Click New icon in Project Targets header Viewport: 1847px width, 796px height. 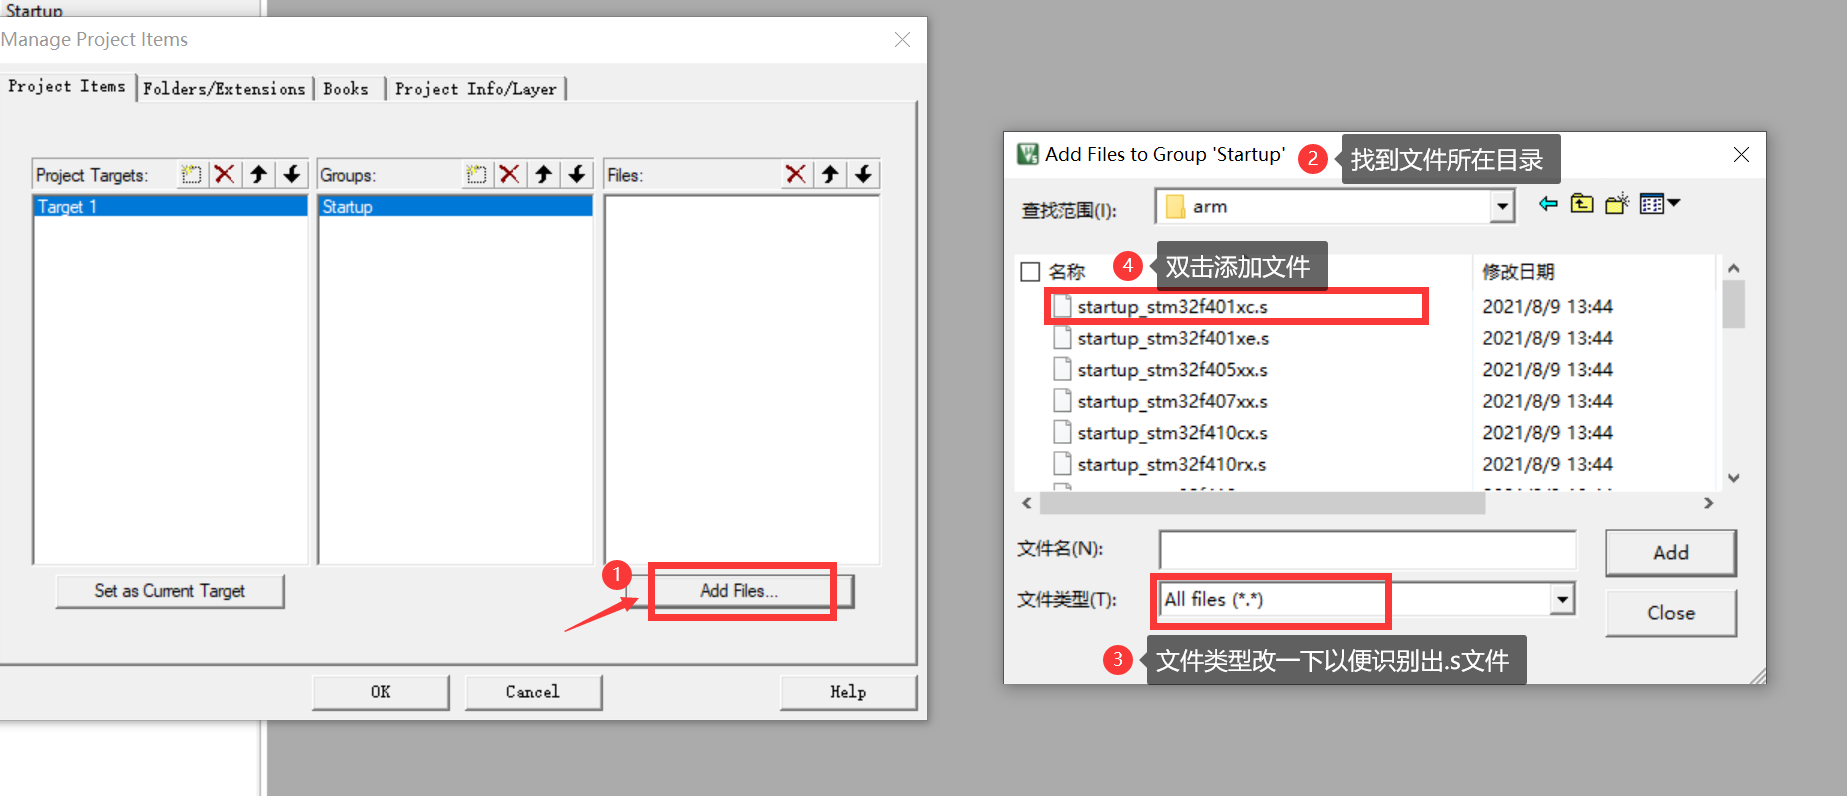[x=191, y=175]
